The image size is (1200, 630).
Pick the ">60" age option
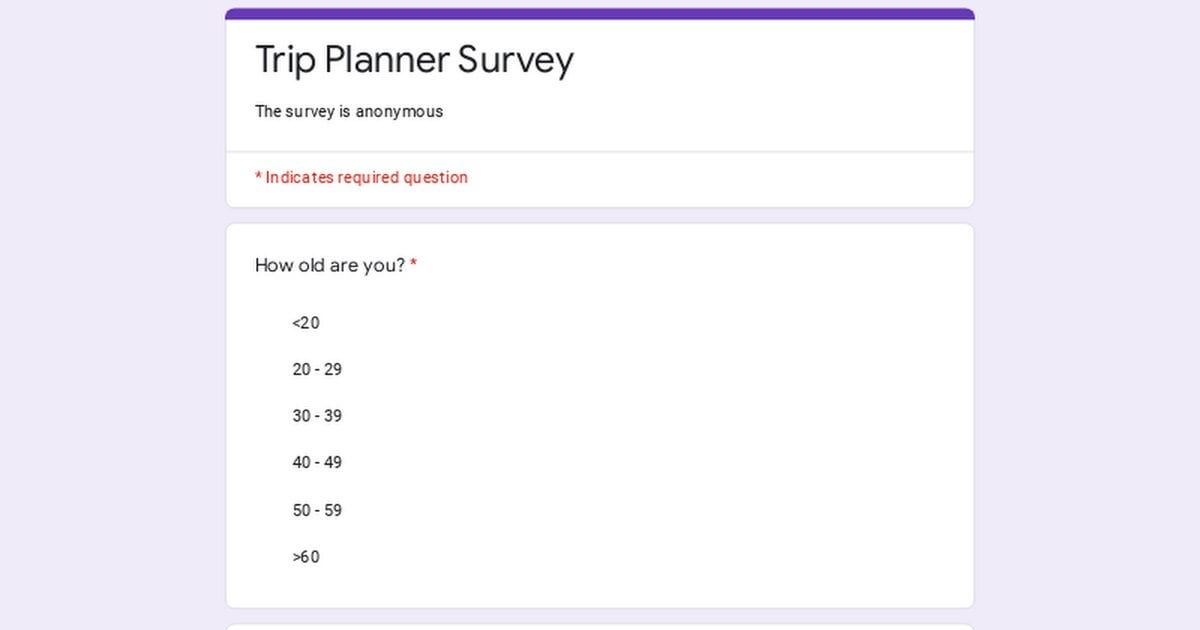(306, 557)
